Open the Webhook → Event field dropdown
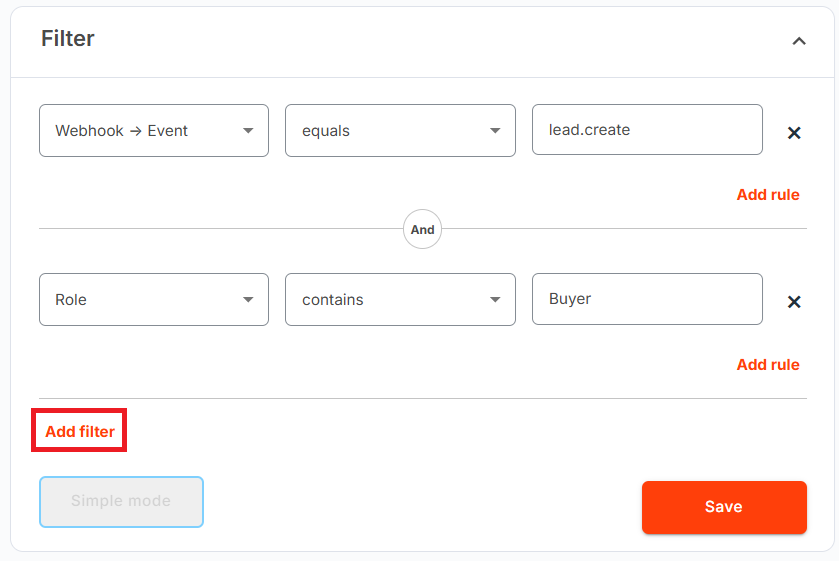The image size is (839, 561). 154,131
